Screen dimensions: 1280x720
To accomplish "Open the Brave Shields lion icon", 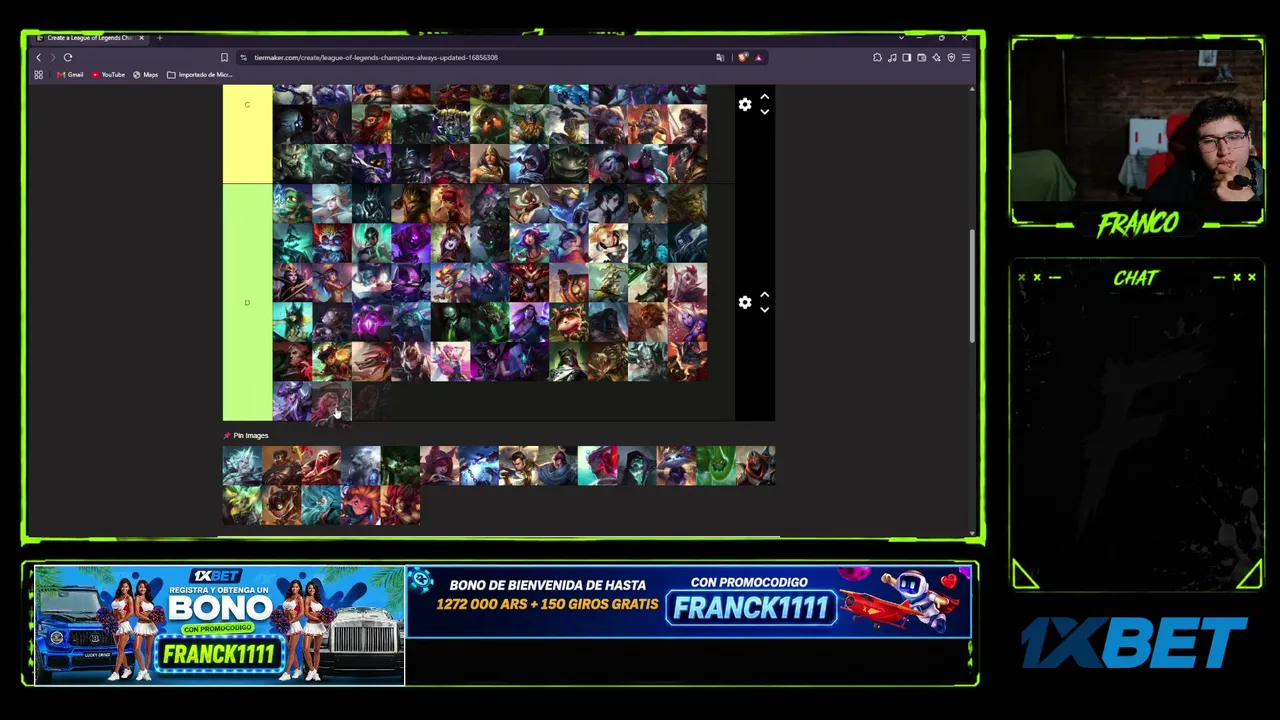I will [743, 57].
